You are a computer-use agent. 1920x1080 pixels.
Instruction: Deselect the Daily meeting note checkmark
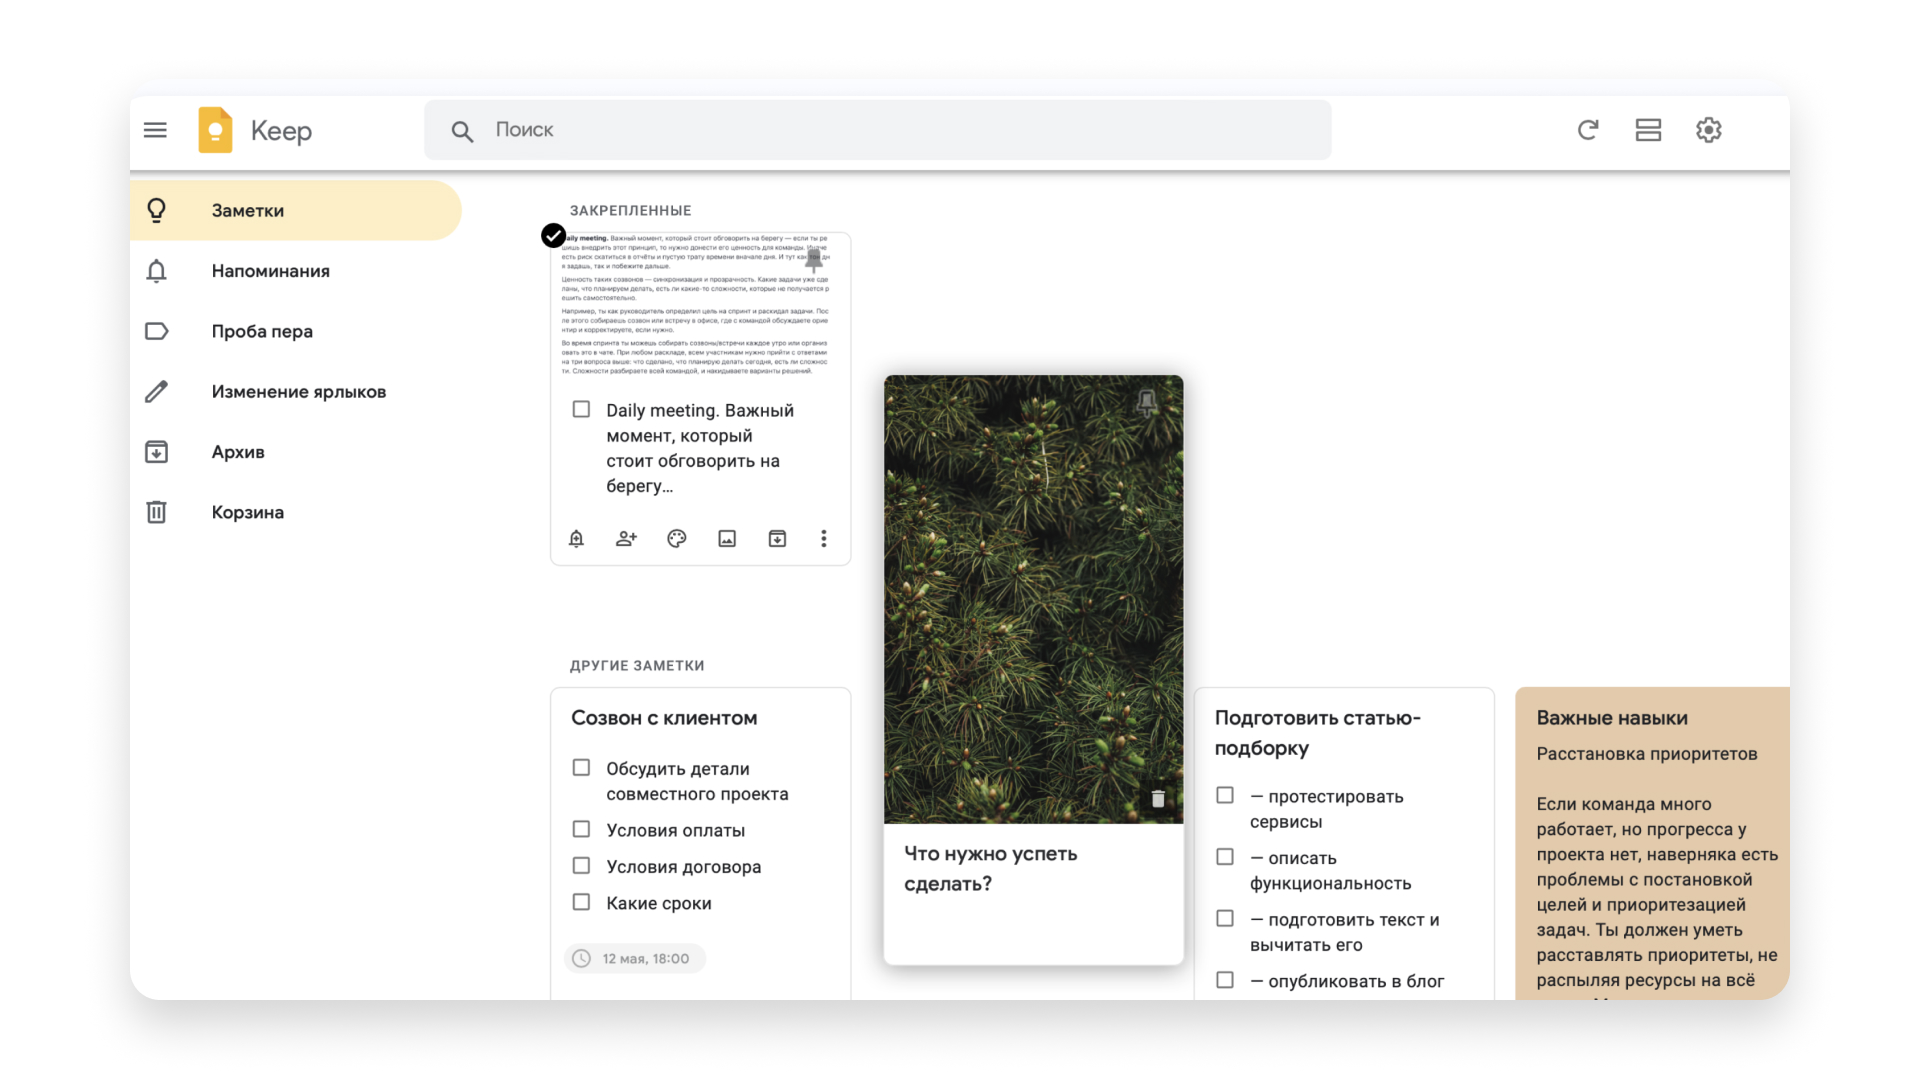(553, 235)
